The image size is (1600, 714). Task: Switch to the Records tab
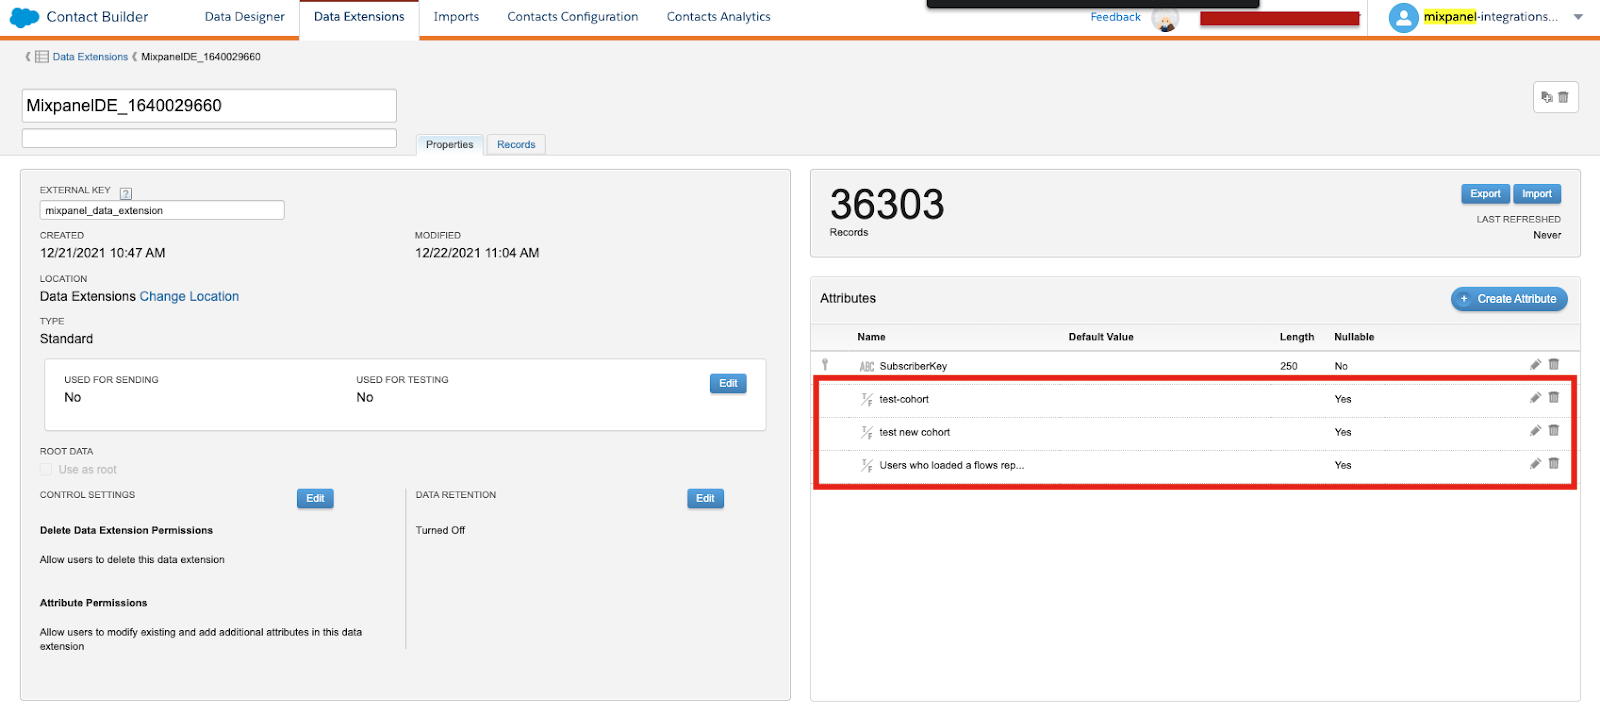coord(516,145)
